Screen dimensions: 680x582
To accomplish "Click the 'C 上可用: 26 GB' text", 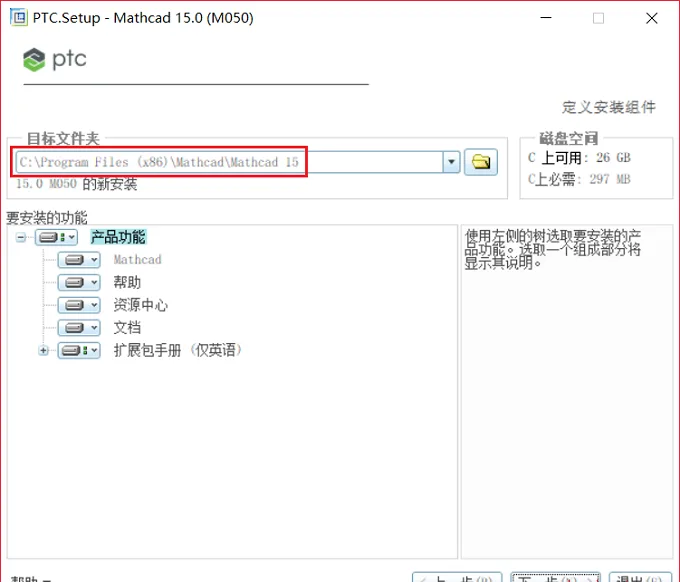I will pyautogui.click(x=579, y=157).
